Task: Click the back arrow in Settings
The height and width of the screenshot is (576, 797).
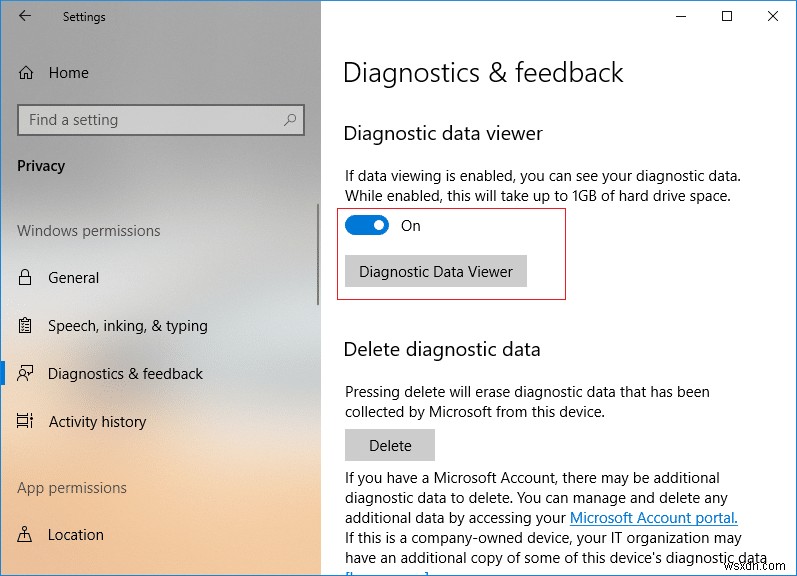Action: coord(24,17)
